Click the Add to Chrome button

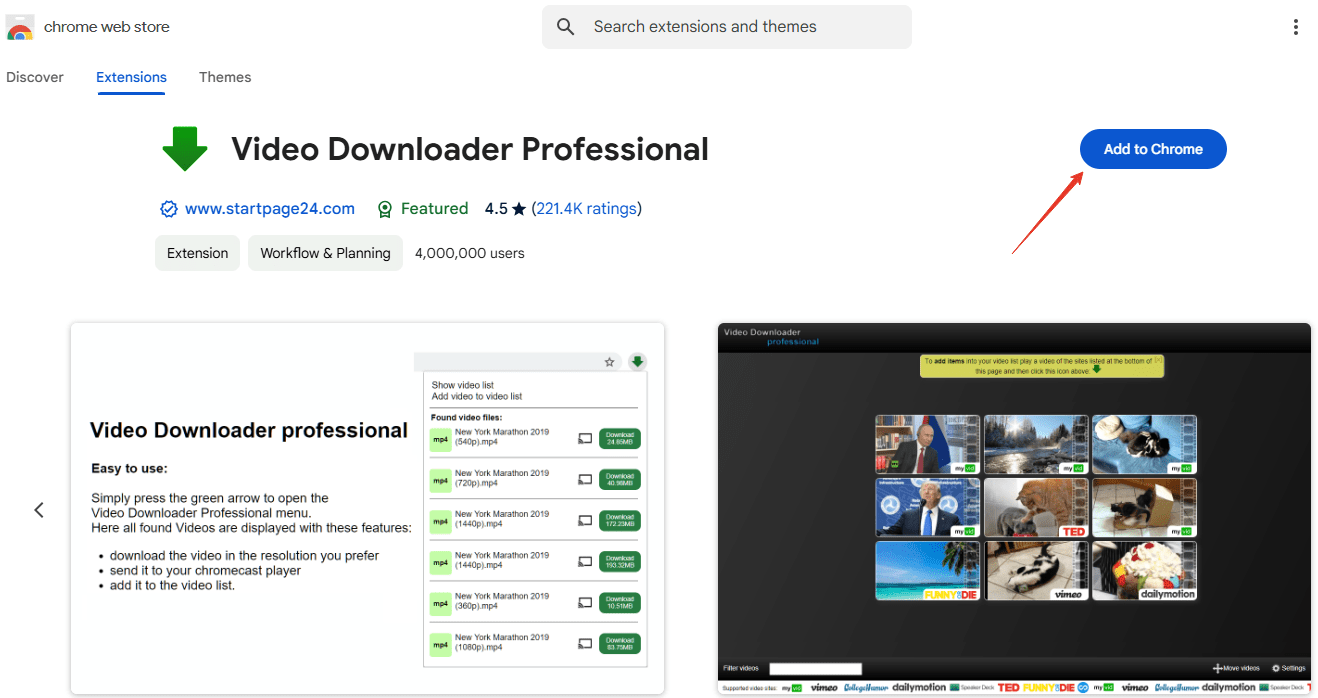pos(1152,149)
